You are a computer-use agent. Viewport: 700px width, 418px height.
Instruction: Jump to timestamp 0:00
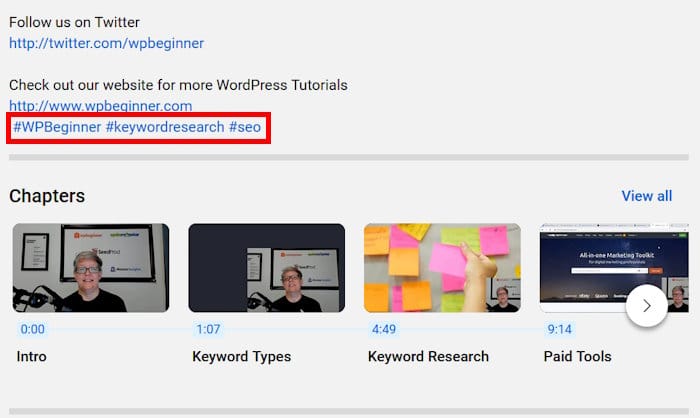[x=33, y=329]
